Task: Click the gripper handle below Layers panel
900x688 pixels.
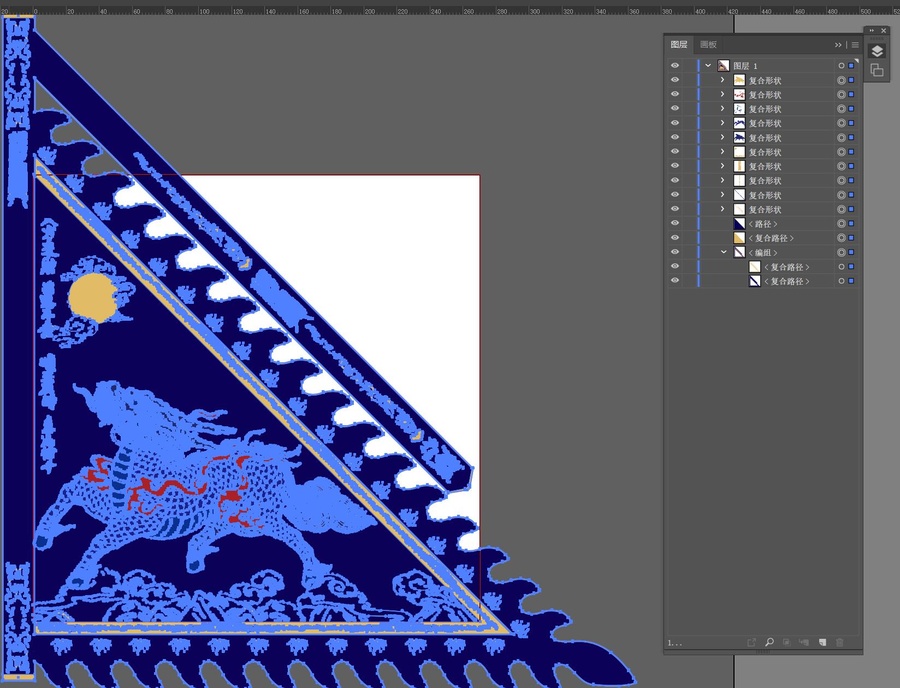Action: tap(763, 652)
